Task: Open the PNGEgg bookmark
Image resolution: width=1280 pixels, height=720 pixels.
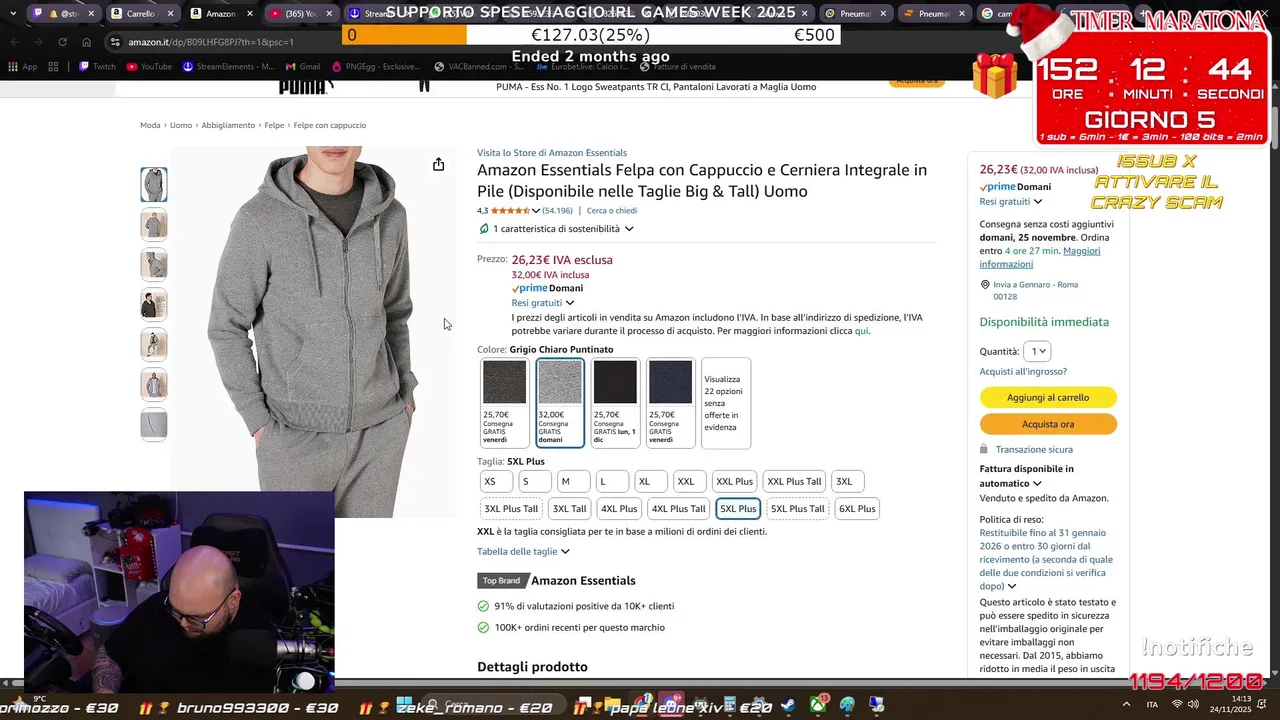Action: 375,67
